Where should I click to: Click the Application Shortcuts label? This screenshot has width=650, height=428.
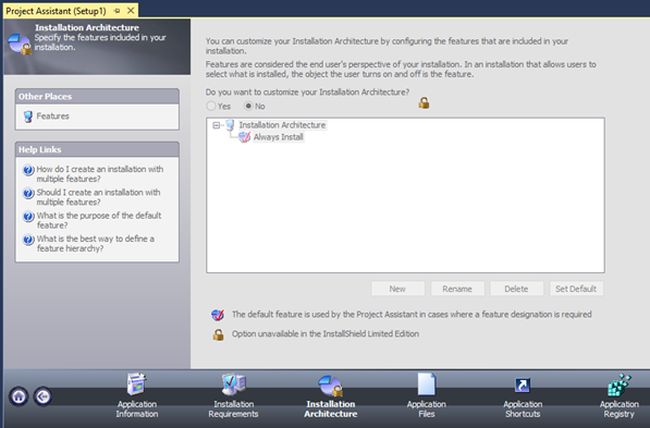[x=523, y=409]
